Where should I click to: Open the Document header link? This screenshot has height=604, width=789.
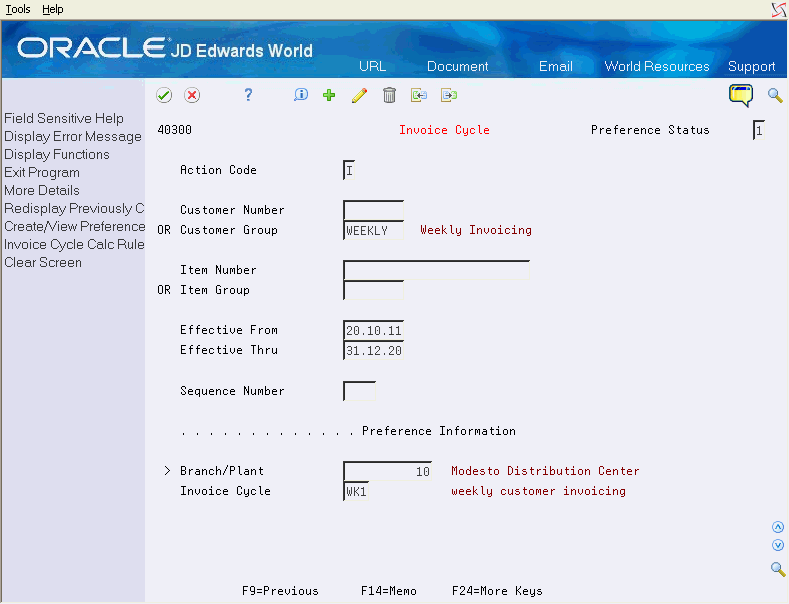point(457,66)
